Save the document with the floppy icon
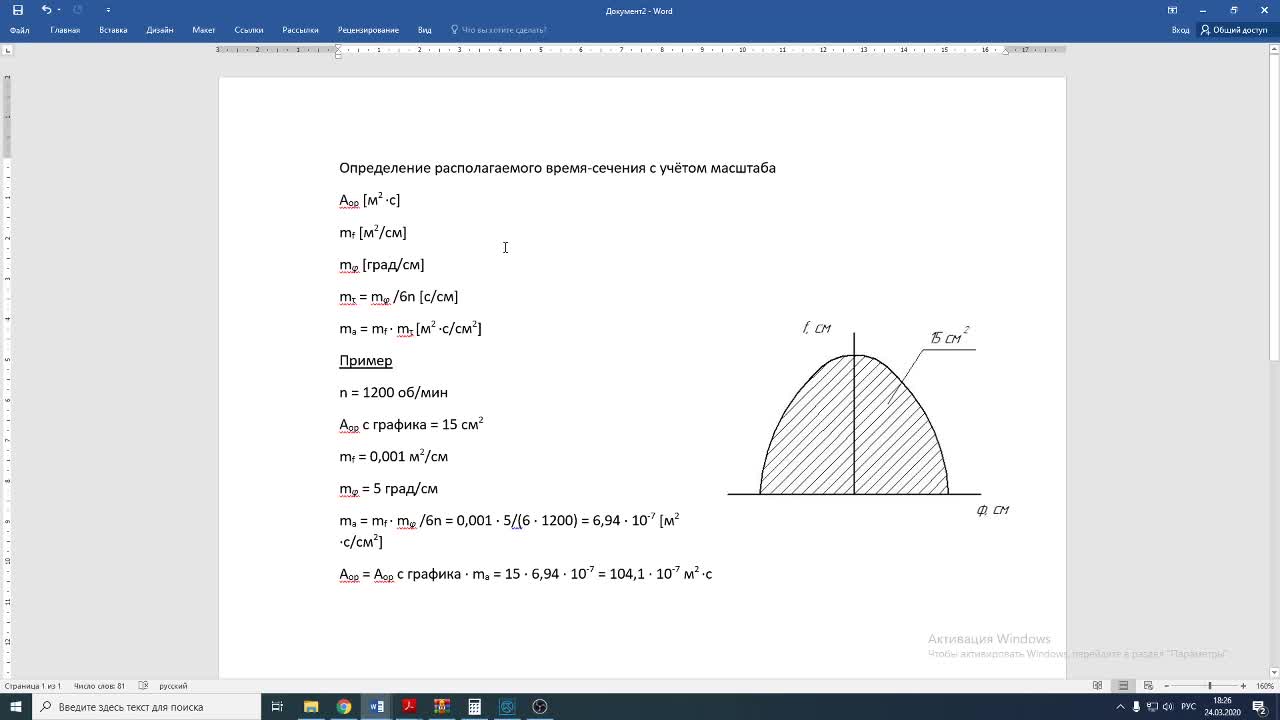The image size is (1280, 720). pos(18,10)
